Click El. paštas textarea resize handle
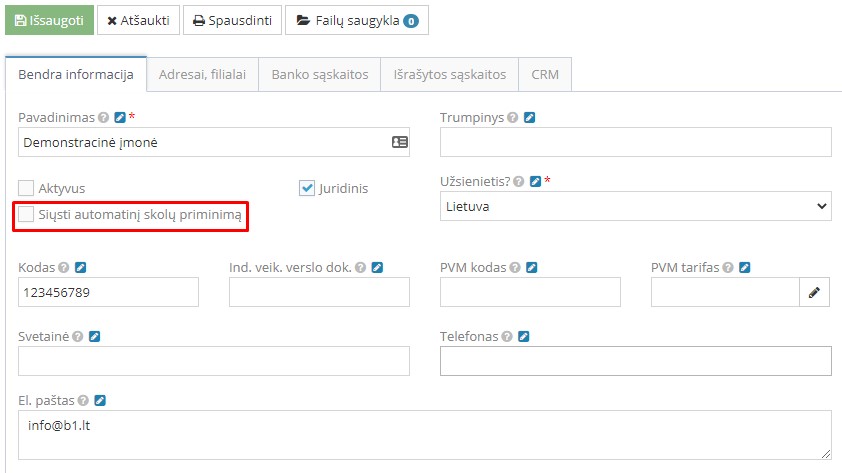 coord(826,454)
